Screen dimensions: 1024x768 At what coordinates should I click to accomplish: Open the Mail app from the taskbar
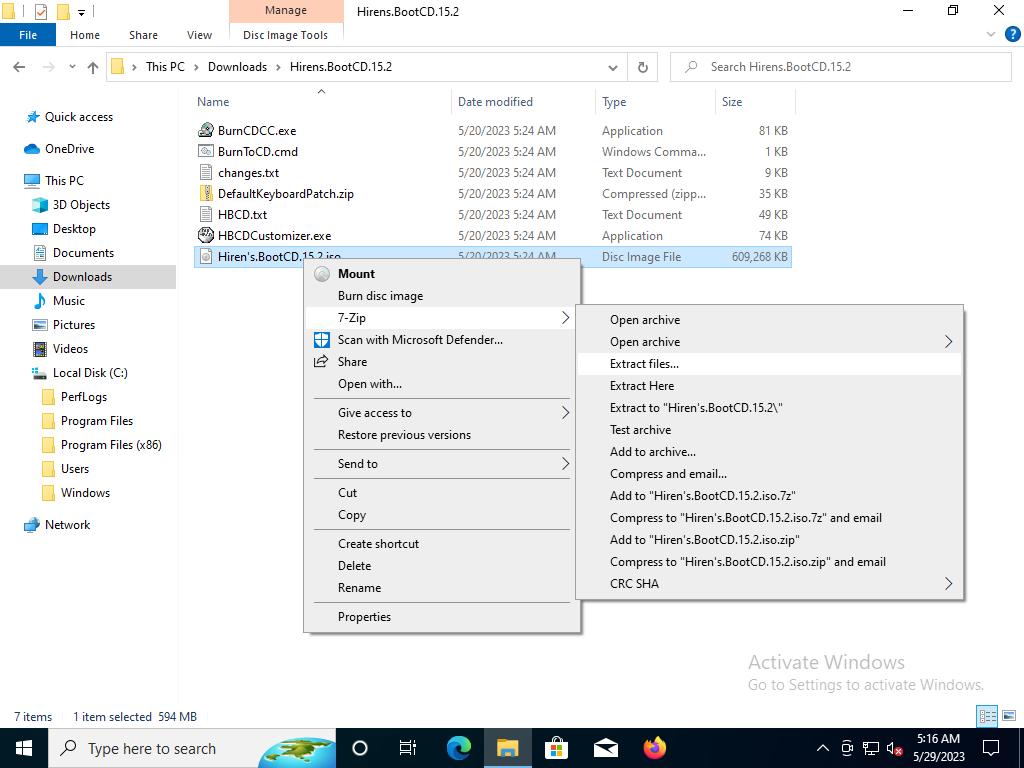pyautogui.click(x=605, y=748)
